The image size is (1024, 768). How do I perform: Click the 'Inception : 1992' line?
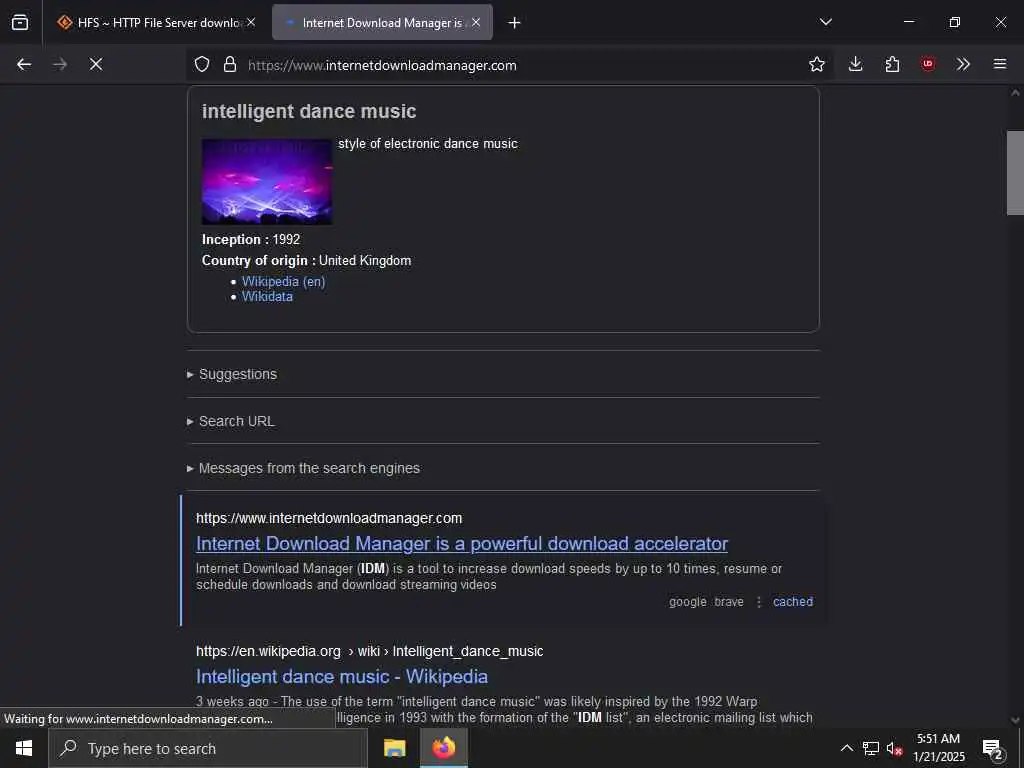coord(251,240)
